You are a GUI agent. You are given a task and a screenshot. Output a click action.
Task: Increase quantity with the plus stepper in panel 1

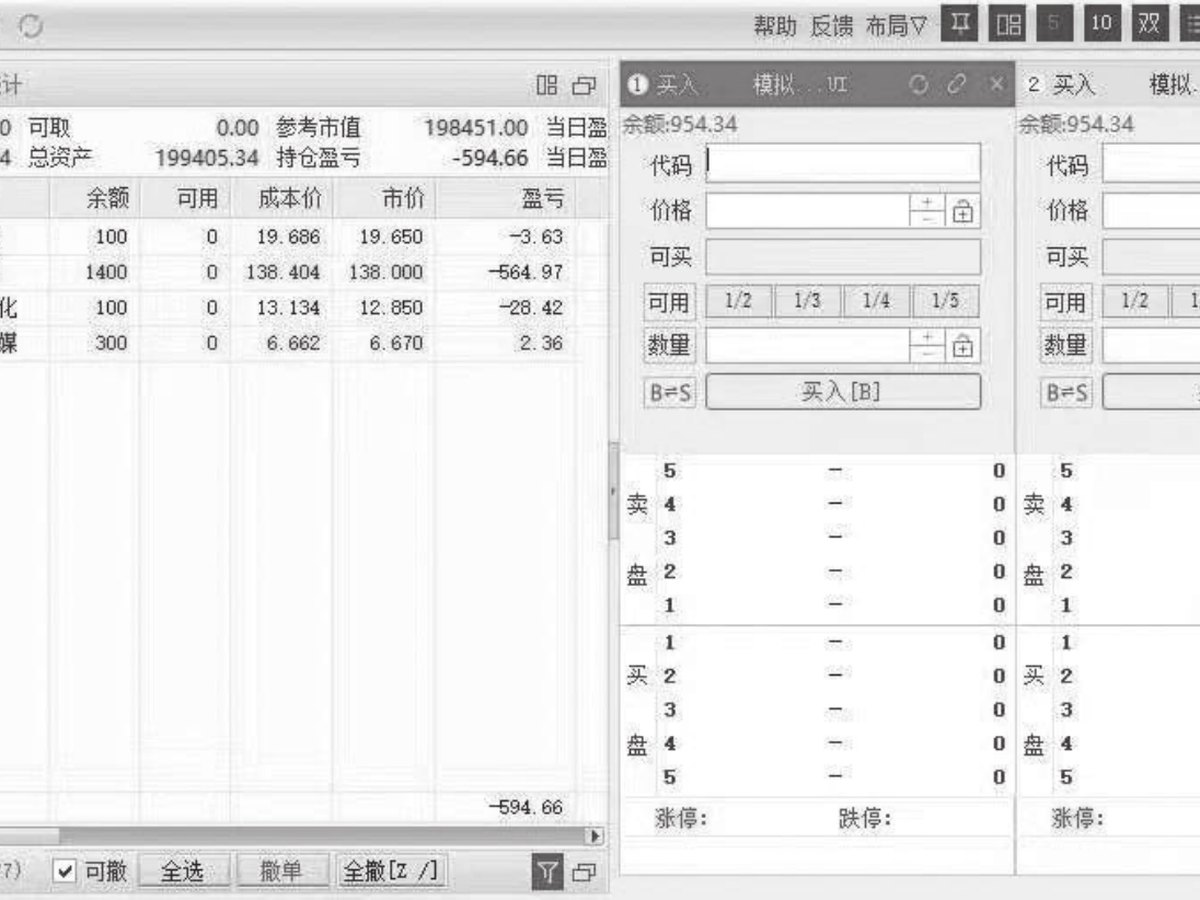point(928,338)
